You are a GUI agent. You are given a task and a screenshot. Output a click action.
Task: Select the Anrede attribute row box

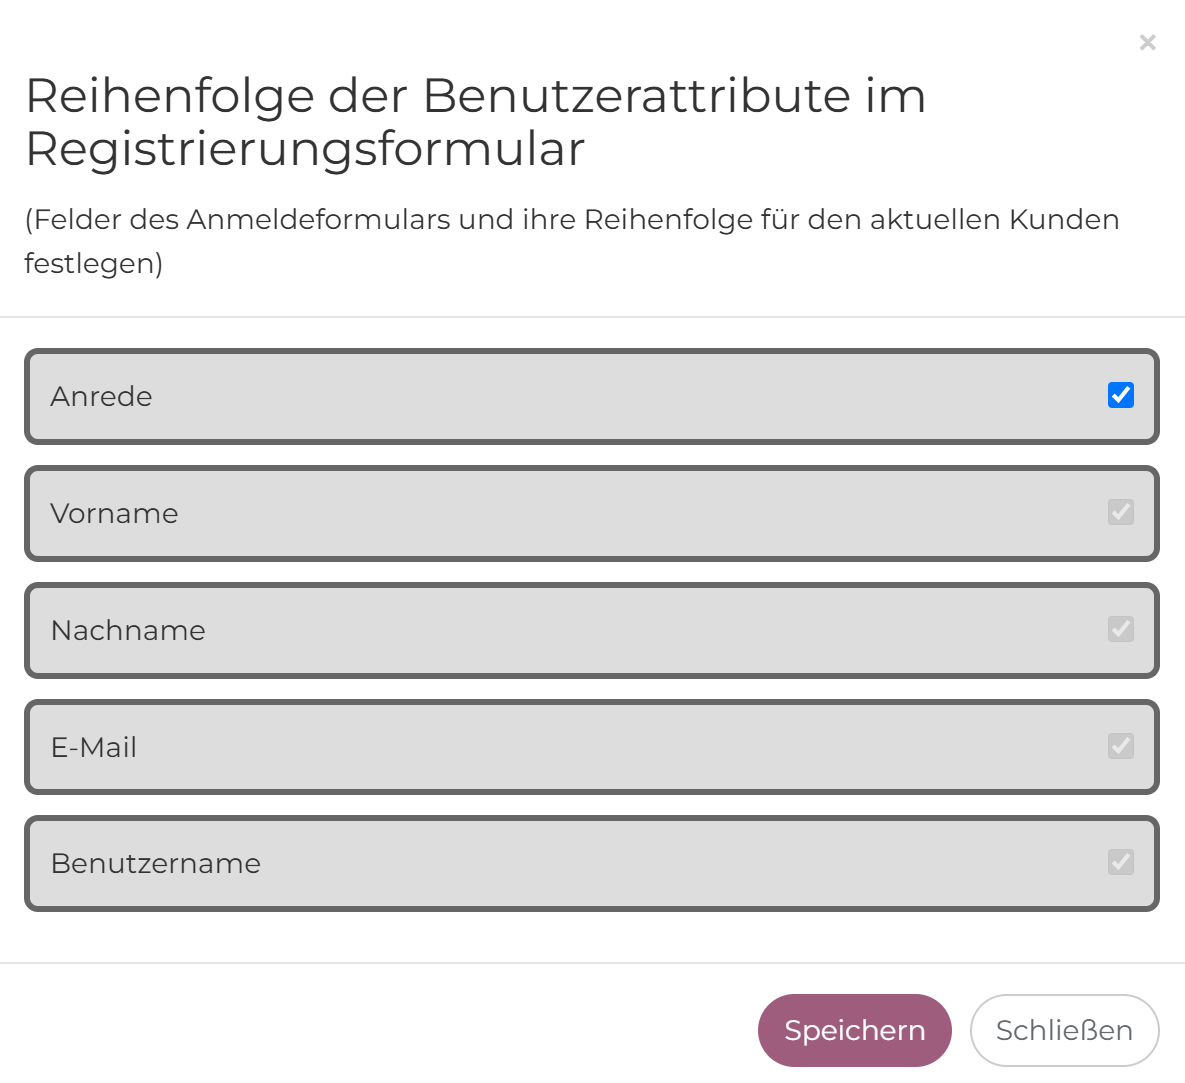tap(591, 397)
